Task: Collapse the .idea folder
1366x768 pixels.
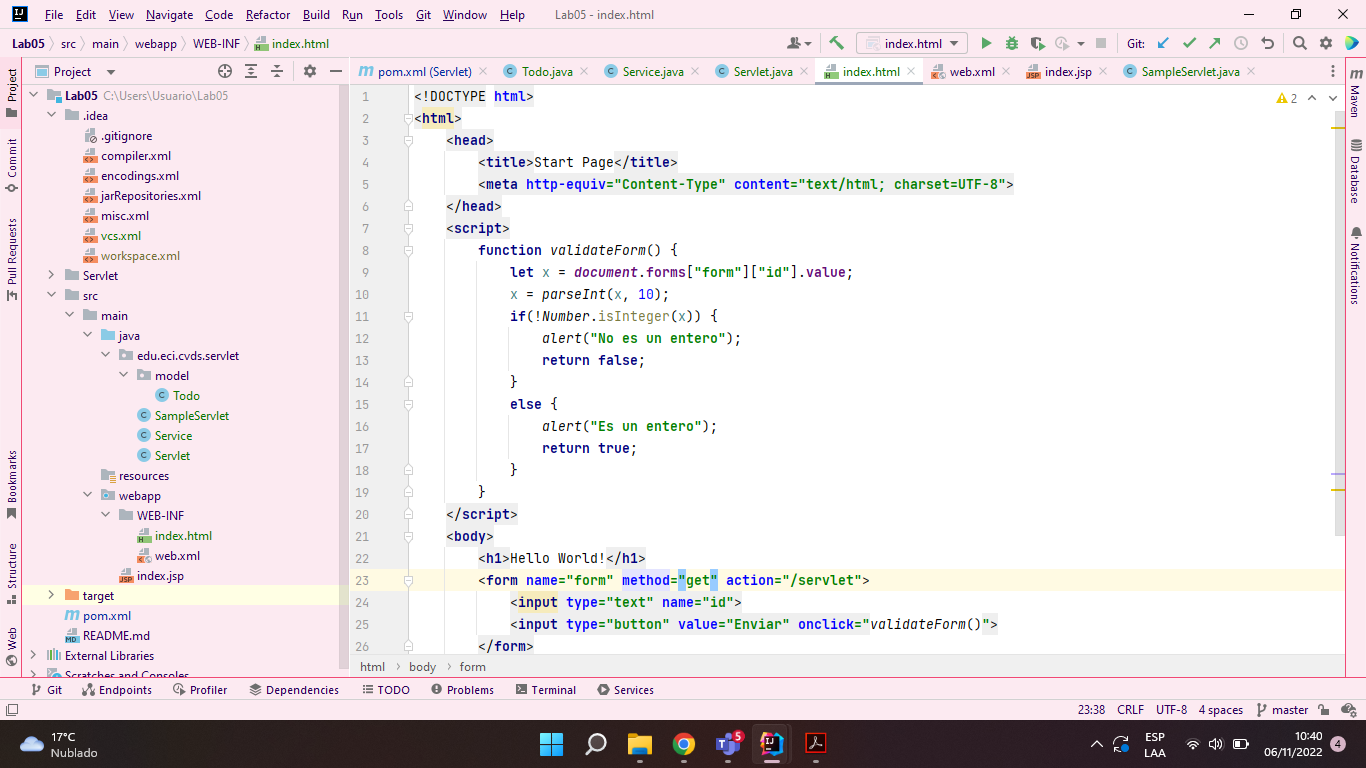Action: 52,116
